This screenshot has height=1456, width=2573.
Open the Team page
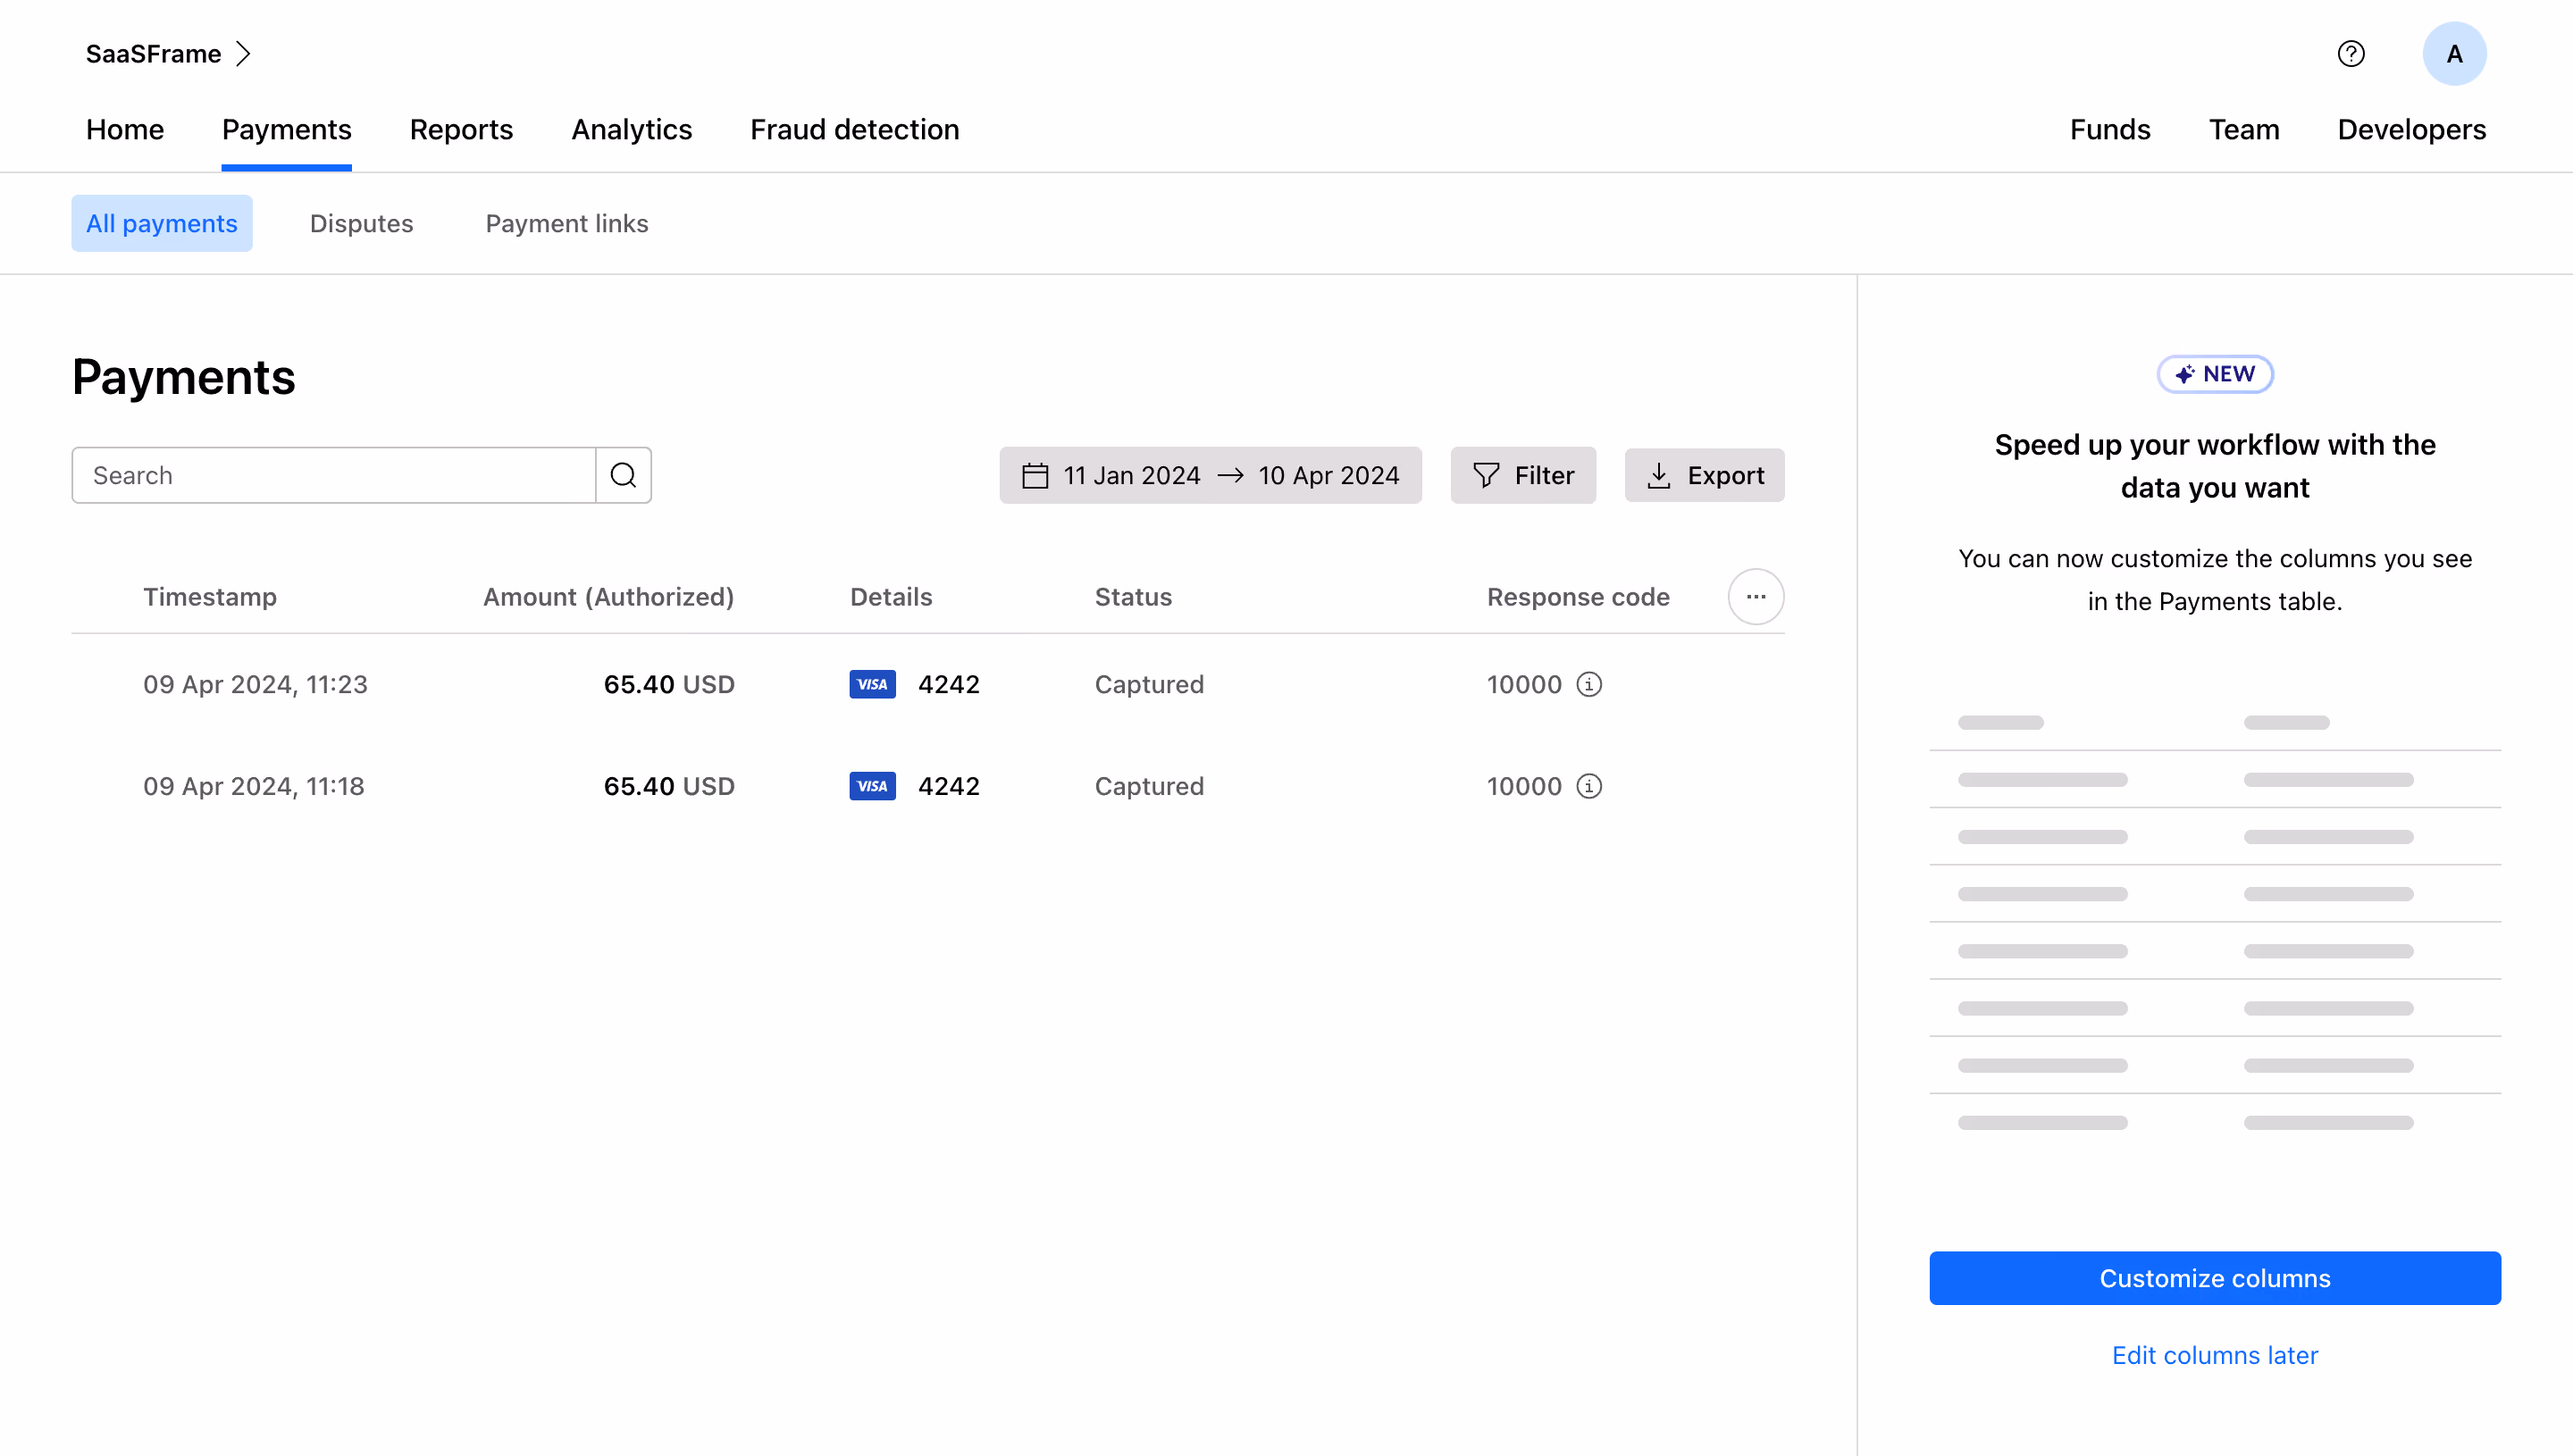click(2244, 130)
